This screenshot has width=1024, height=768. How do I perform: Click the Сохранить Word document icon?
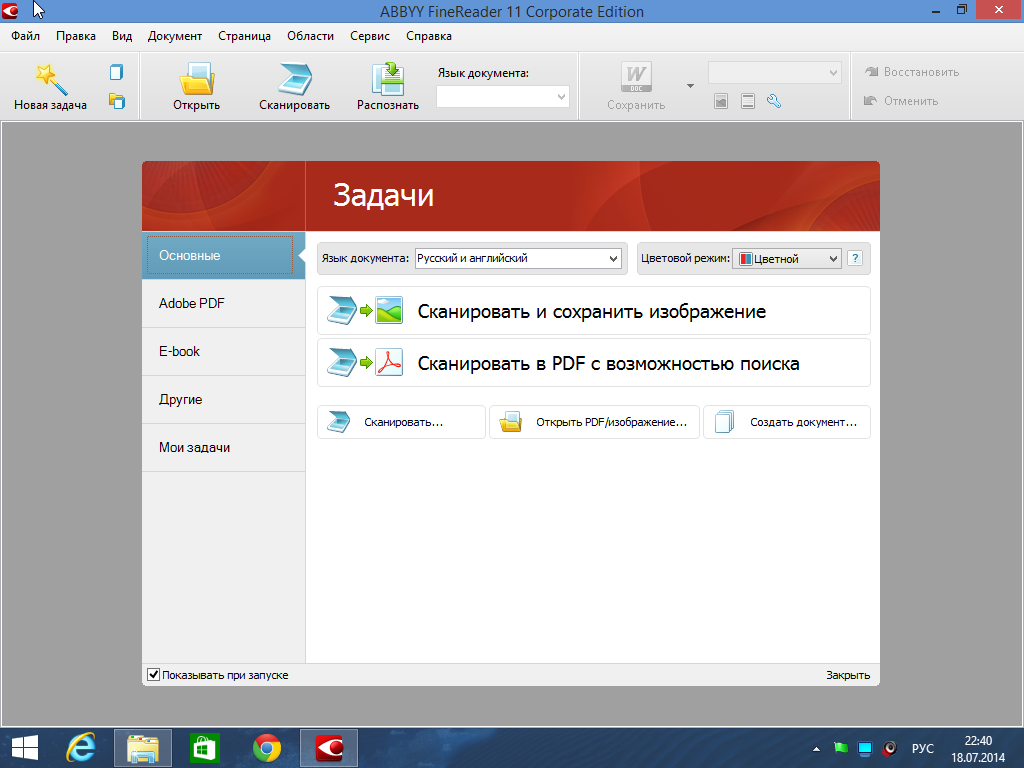tap(636, 78)
